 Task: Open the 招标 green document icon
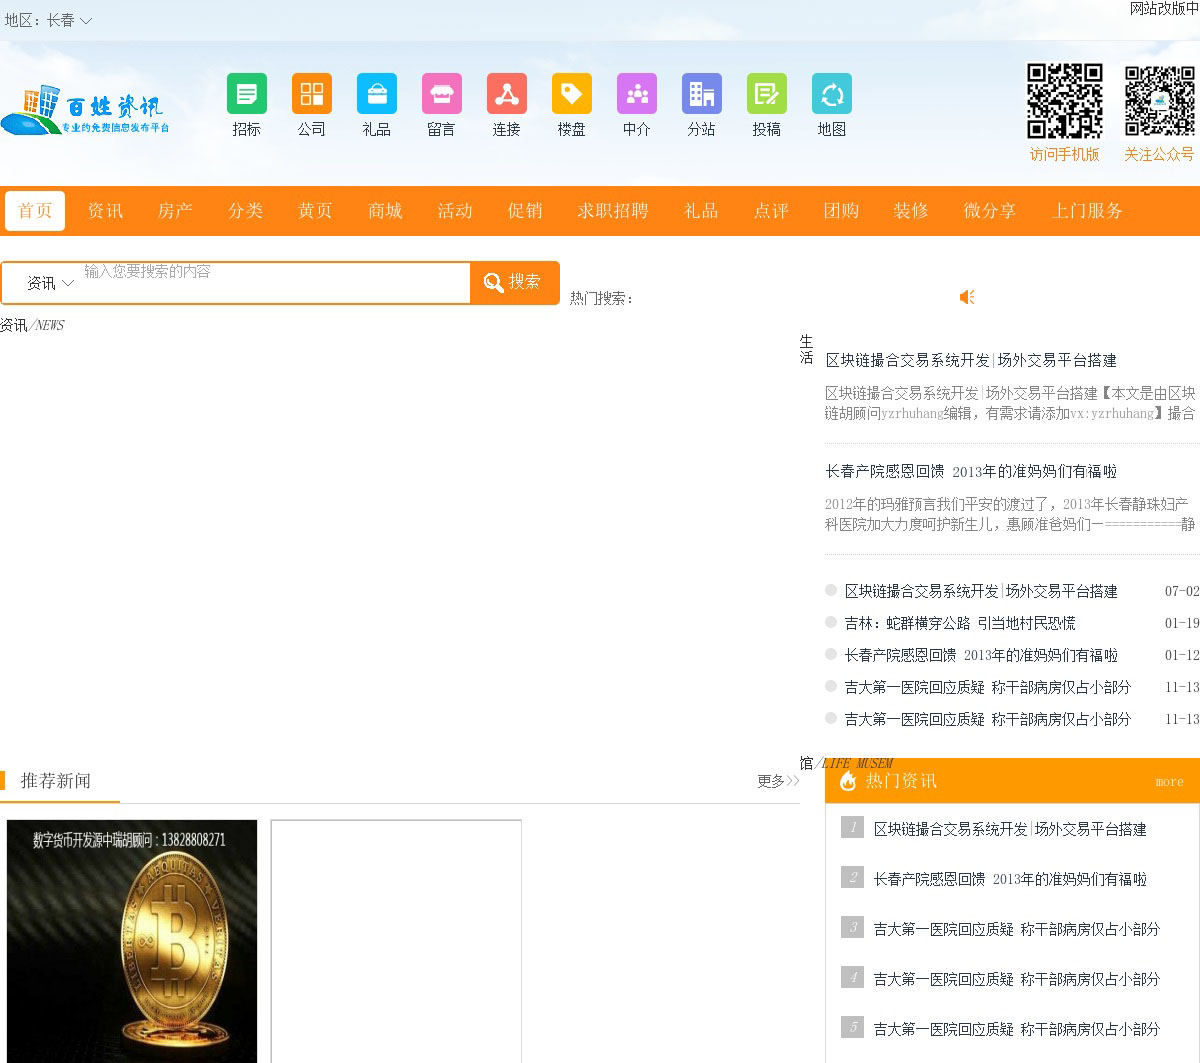[246, 94]
